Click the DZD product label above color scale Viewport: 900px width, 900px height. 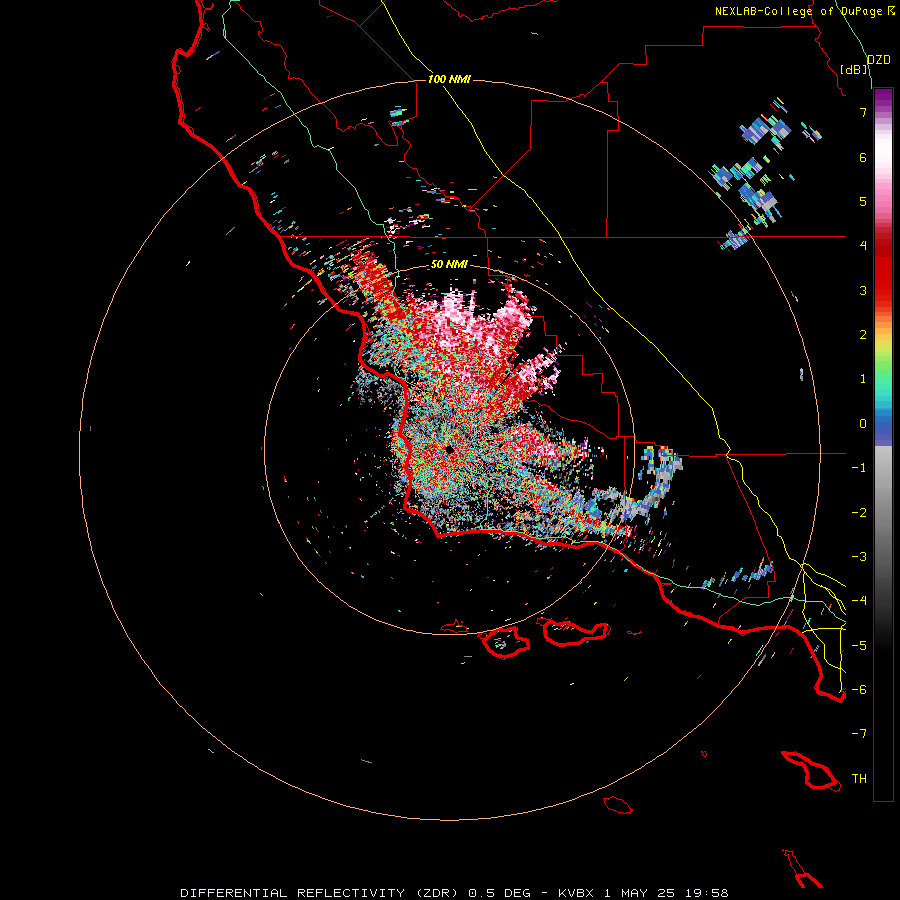pyautogui.click(x=879, y=60)
